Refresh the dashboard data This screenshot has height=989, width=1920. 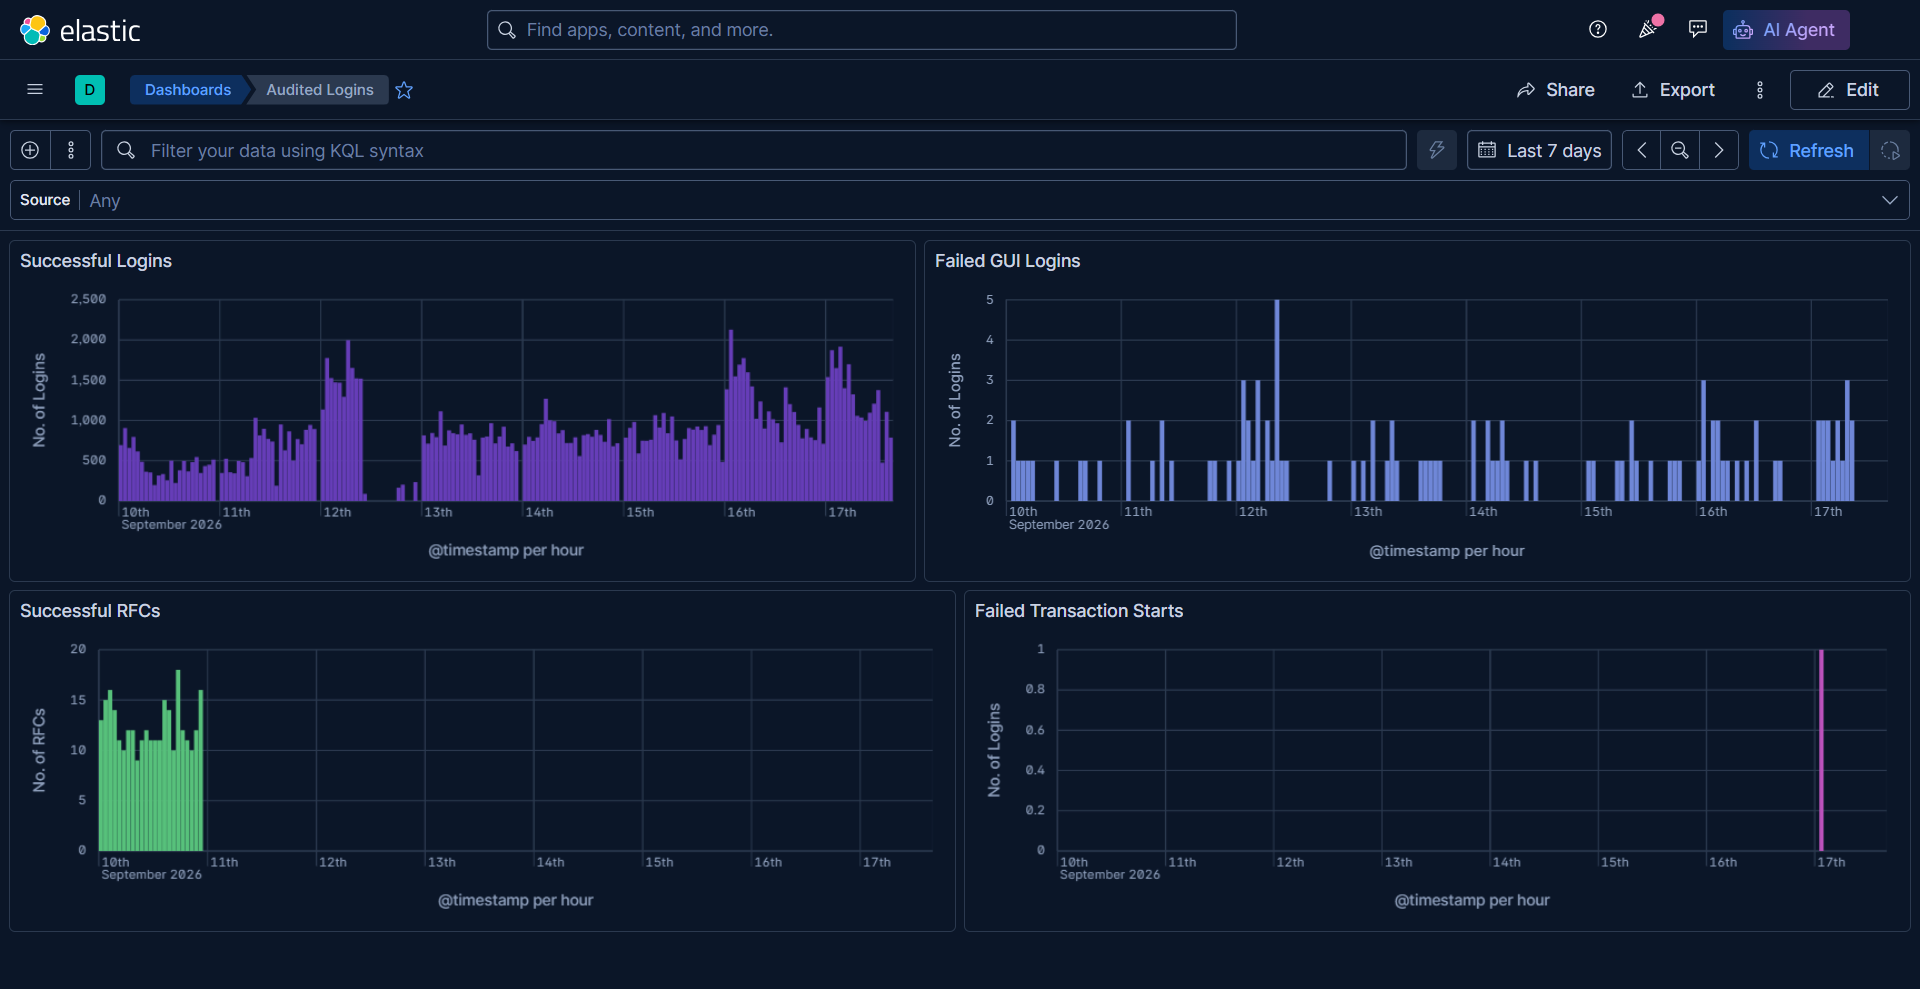pos(1808,150)
